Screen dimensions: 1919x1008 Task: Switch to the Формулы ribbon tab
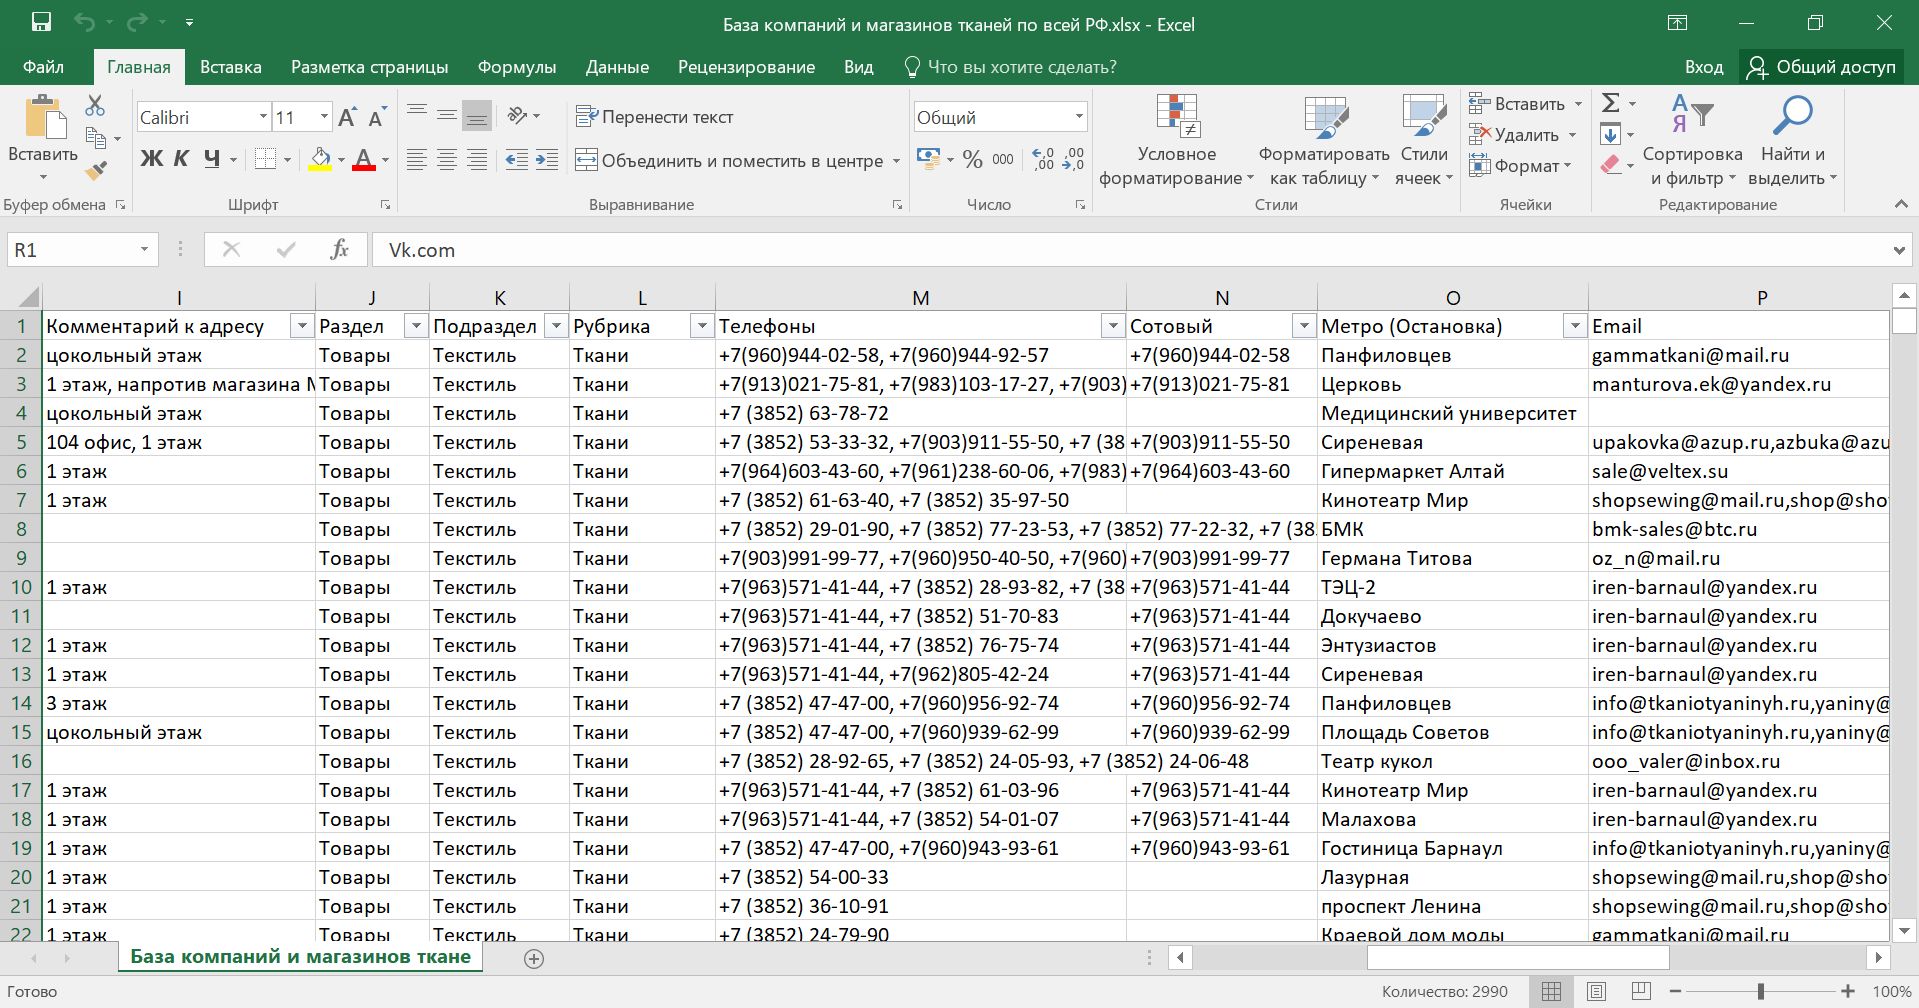coord(516,67)
